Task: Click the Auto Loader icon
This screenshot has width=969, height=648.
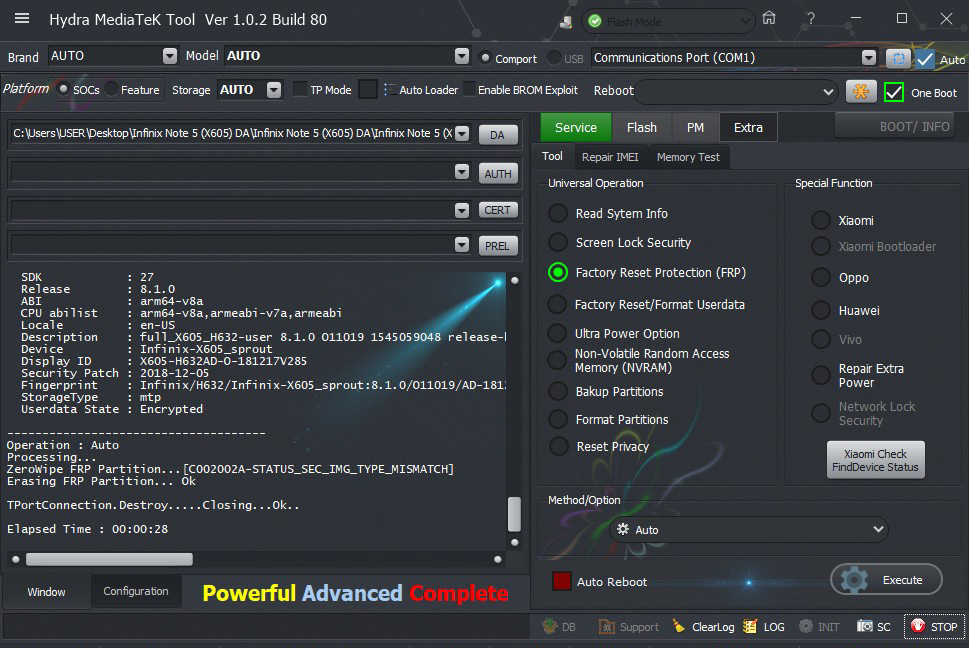Action: [x=387, y=90]
